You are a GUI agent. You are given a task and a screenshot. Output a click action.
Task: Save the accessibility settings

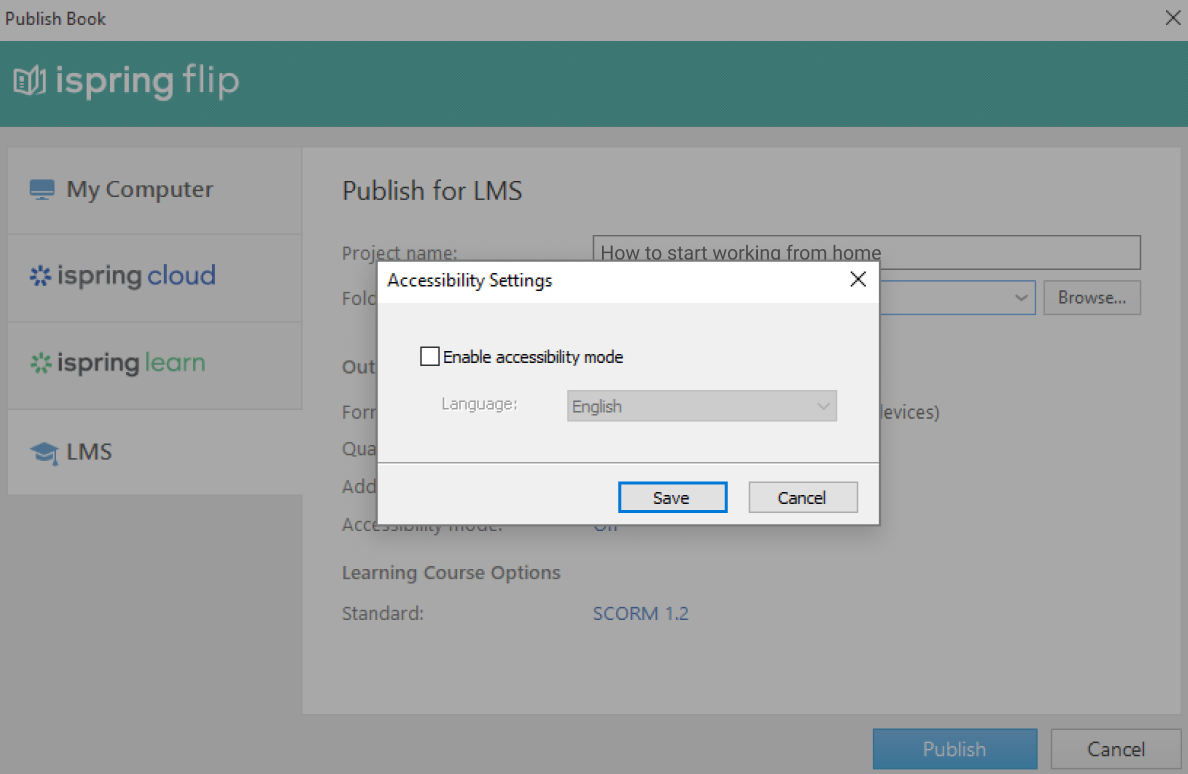[x=672, y=497]
